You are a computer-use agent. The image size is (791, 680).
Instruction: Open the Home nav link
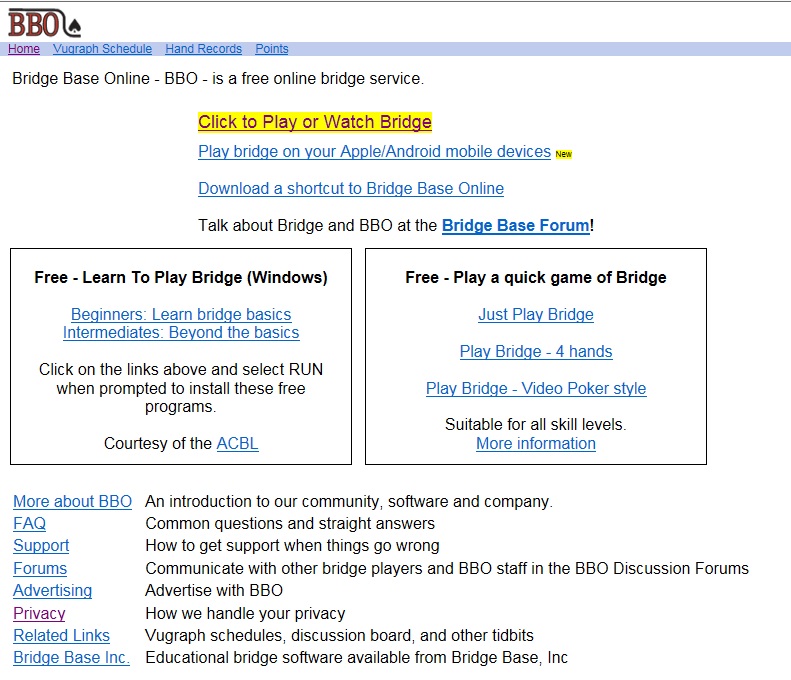click(x=24, y=49)
